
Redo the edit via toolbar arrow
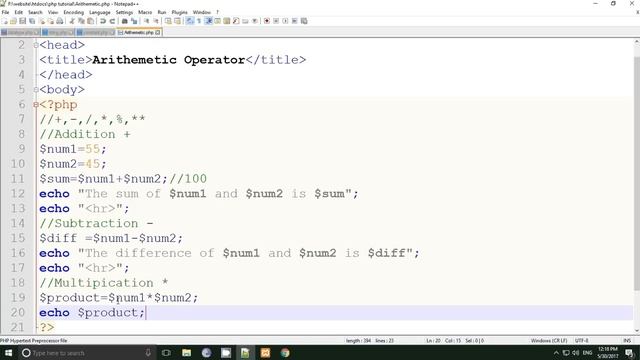[x=112, y=21]
